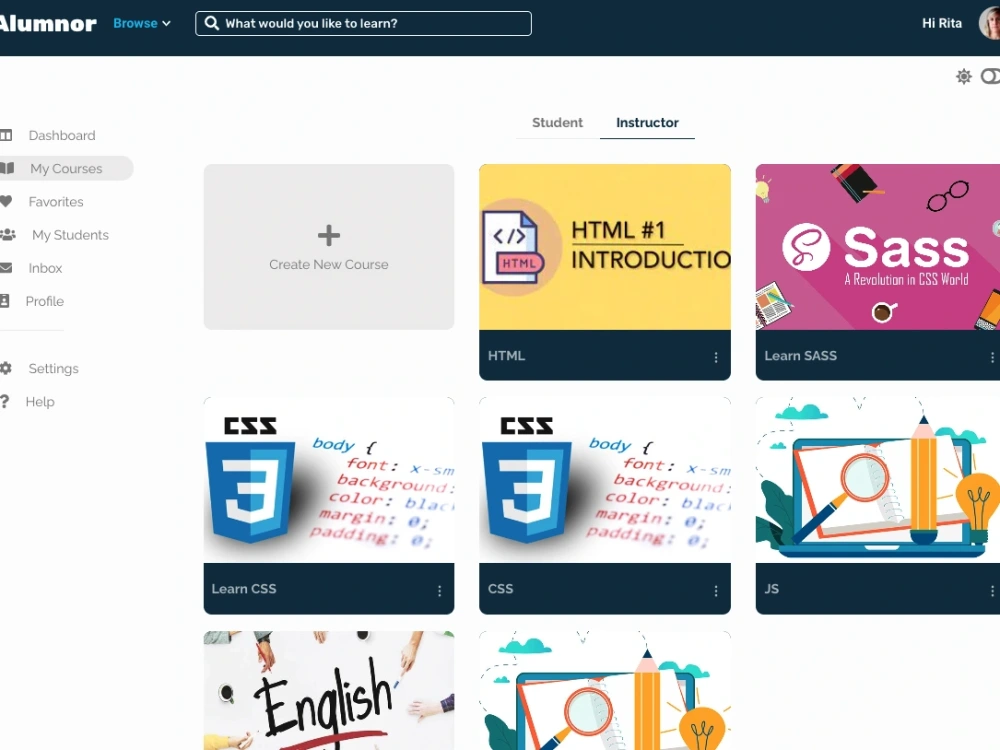Open the Learn CSS options menu
The image size is (1000, 750).
pyautogui.click(x=439, y=591)
